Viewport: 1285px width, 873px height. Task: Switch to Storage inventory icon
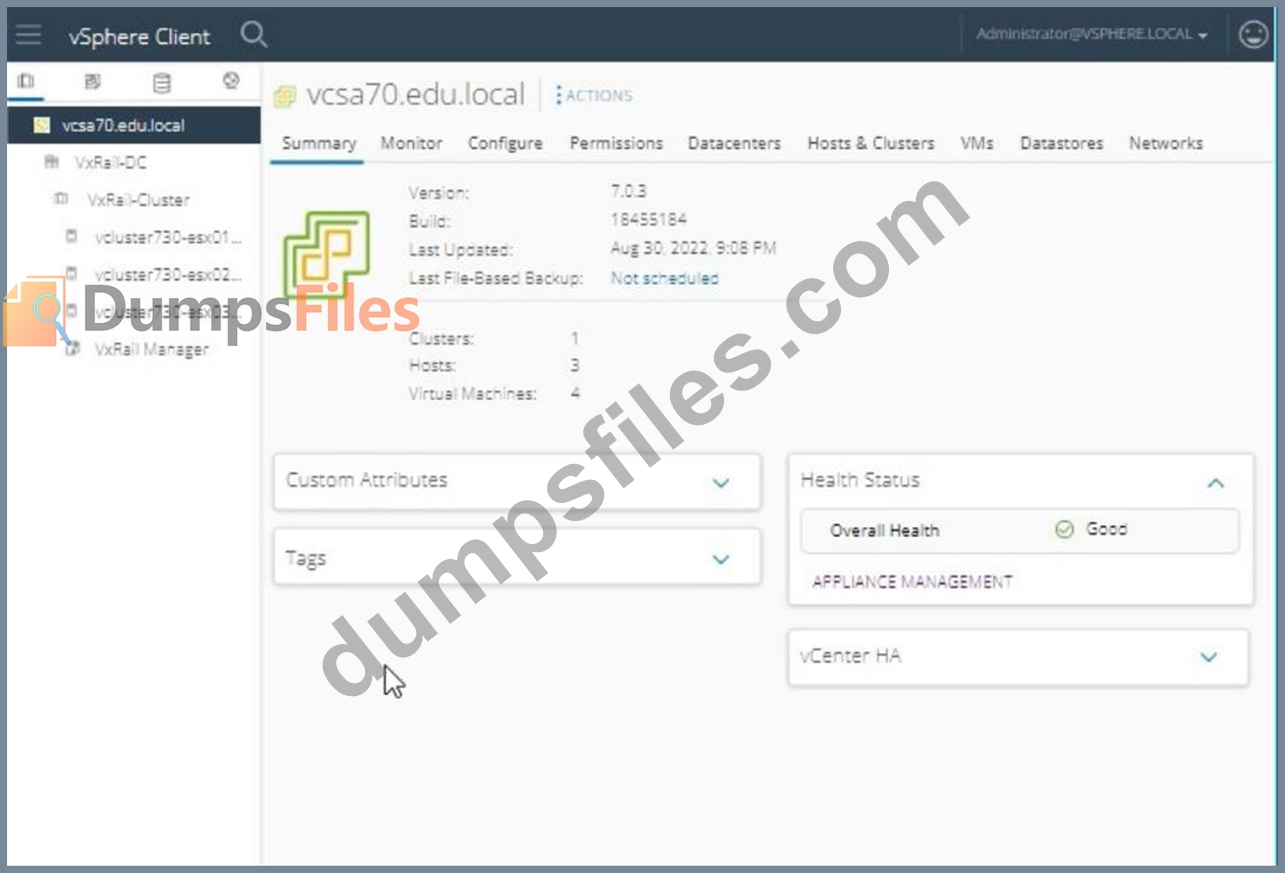click(161, 82)
